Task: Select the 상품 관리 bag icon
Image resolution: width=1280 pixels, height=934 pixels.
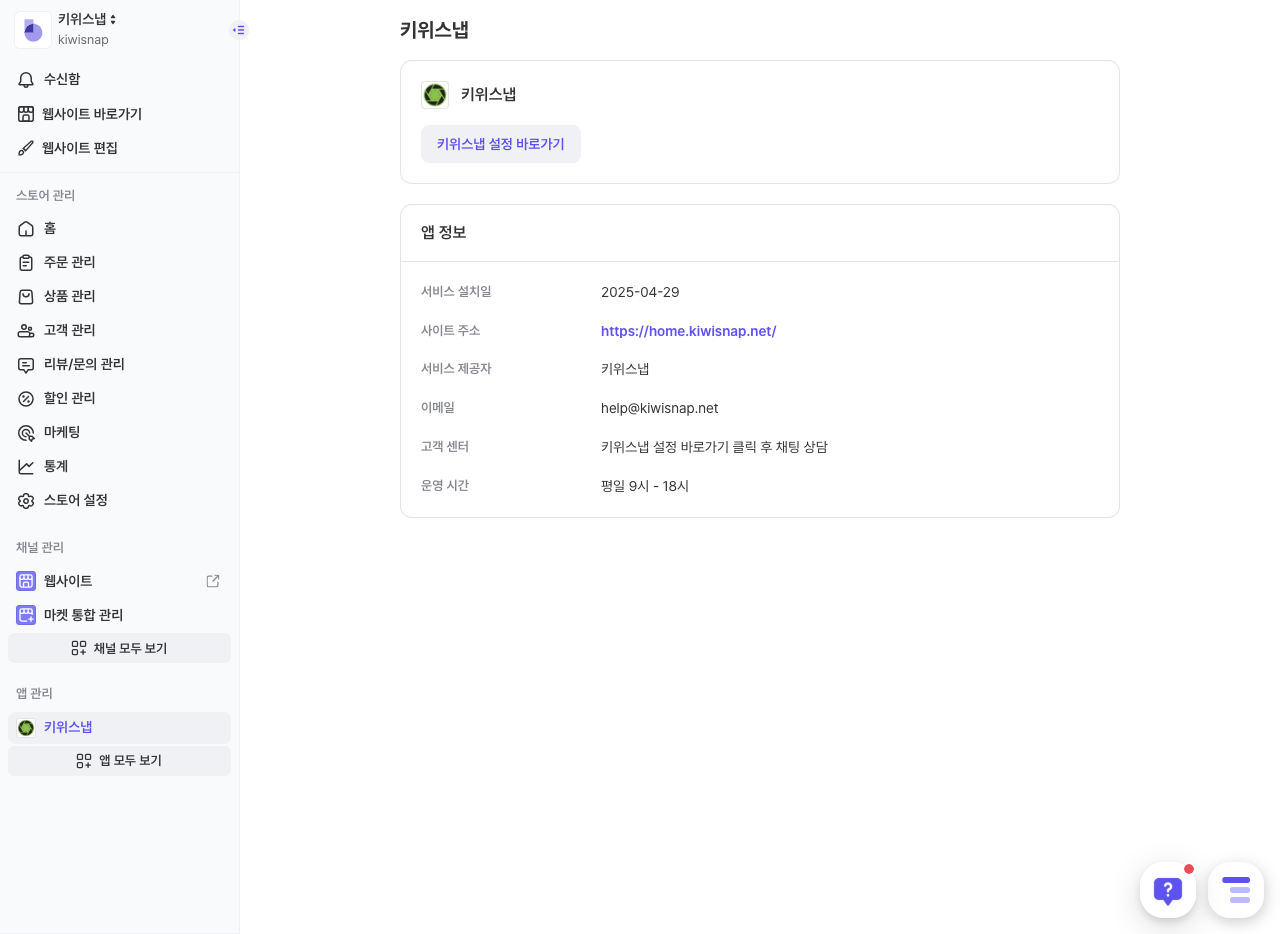Action: point(26,297)
